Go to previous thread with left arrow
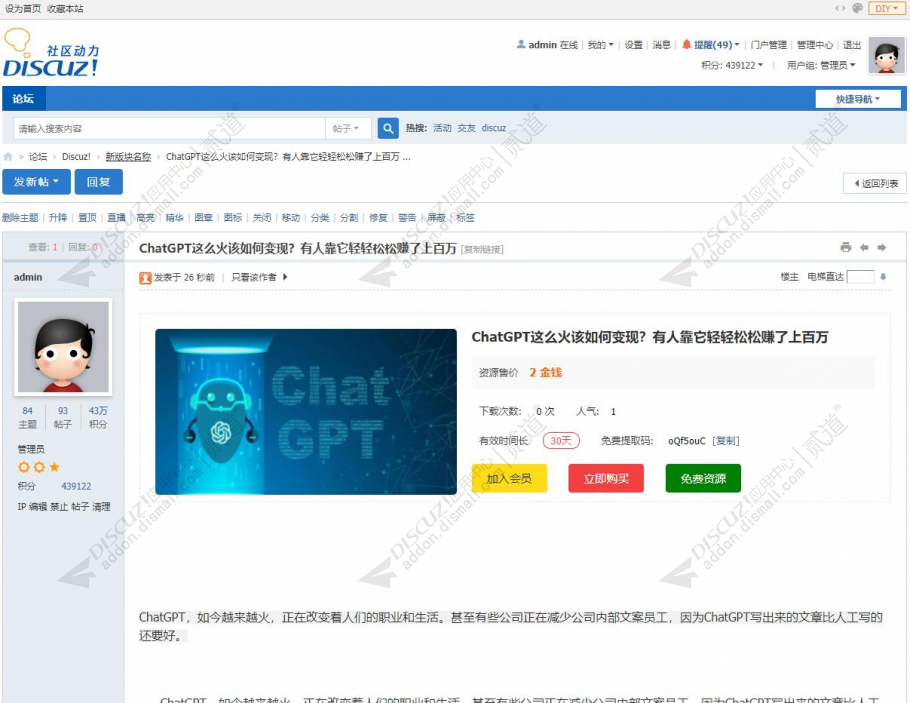 (x=864, y=247)
